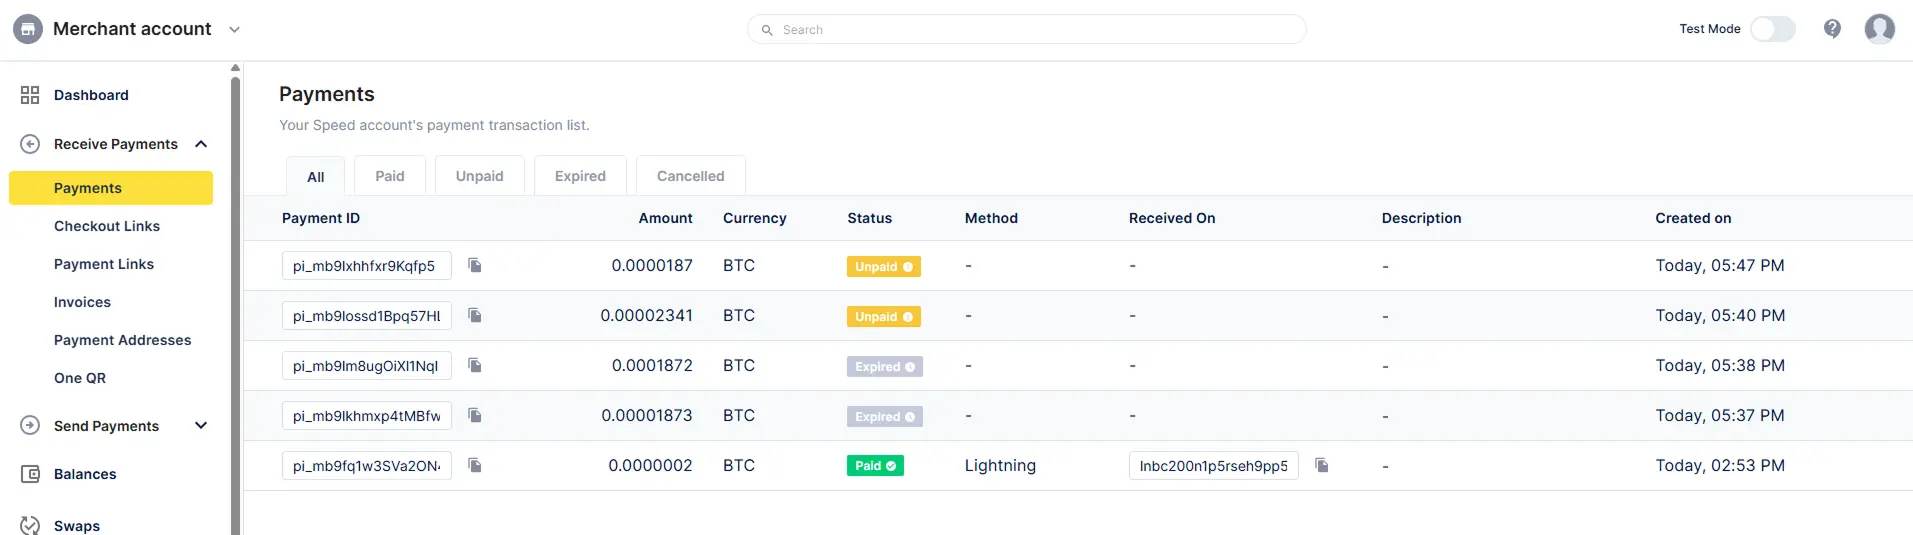Click the Swaps icon

tap(30, 525)
